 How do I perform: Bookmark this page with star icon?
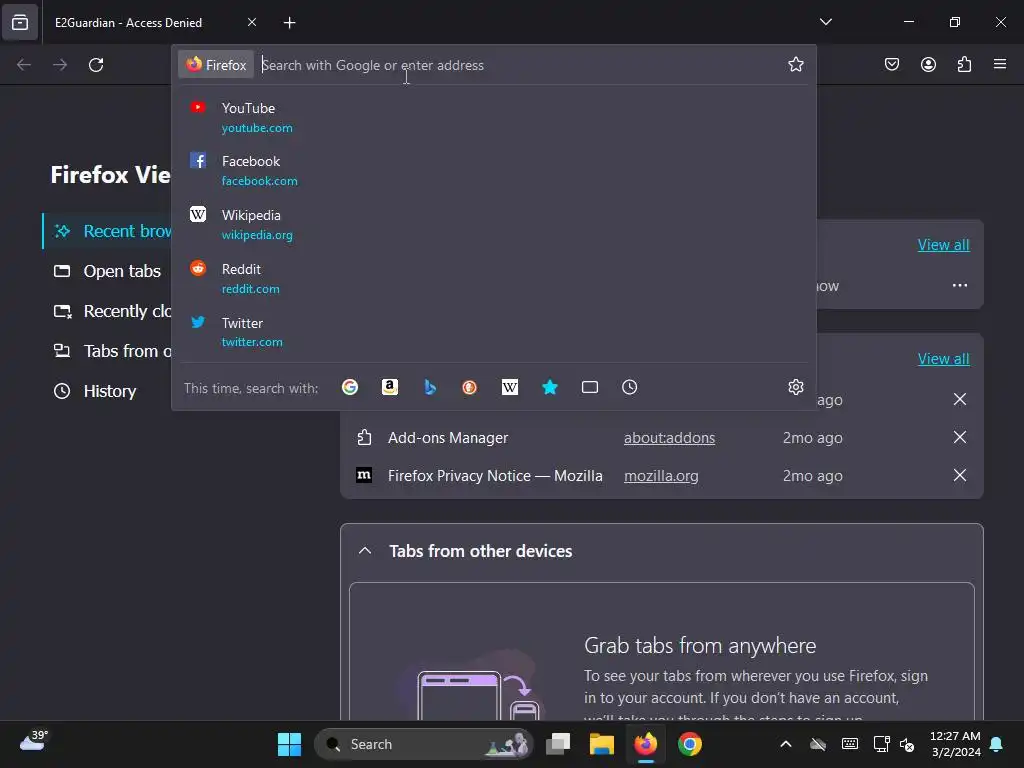[x=795, y=65]
